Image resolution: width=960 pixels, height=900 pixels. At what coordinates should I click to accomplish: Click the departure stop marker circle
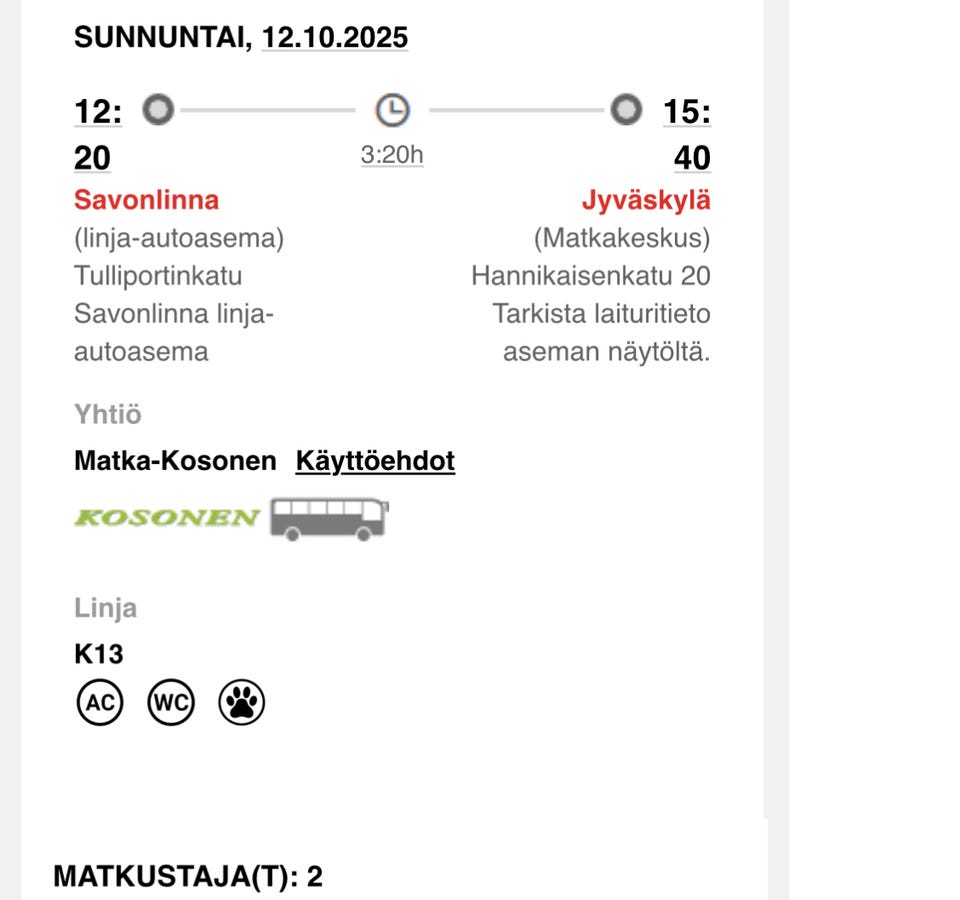point(157,110)
